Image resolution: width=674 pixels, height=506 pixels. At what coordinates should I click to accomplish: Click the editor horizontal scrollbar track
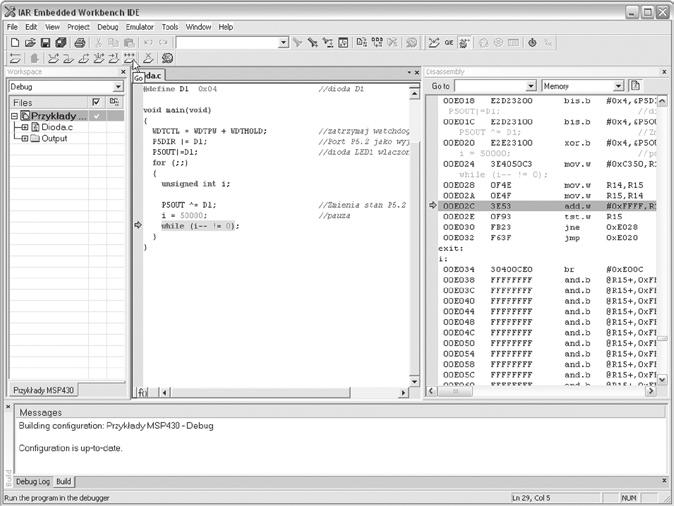point(285,392)
